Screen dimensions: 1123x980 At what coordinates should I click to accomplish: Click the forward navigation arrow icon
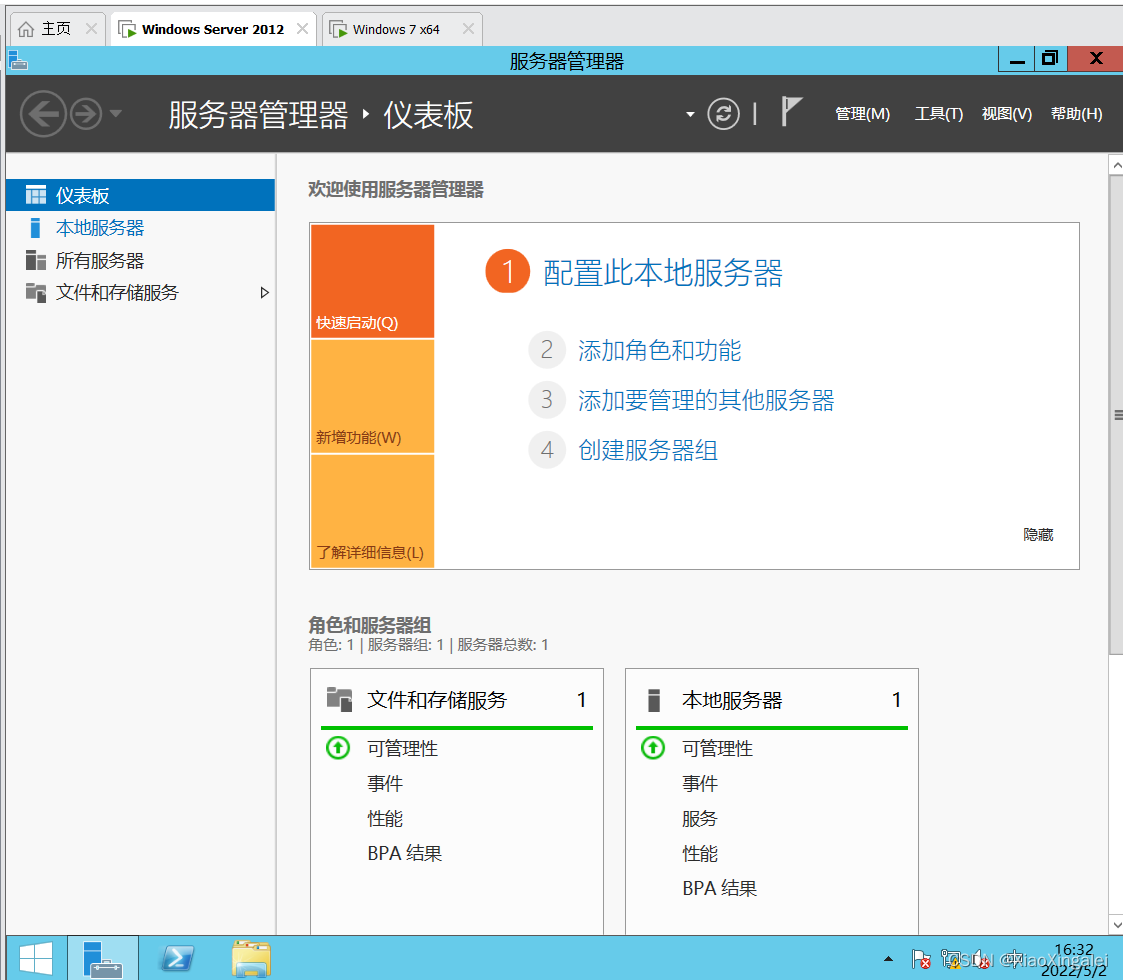pos(86,114)
